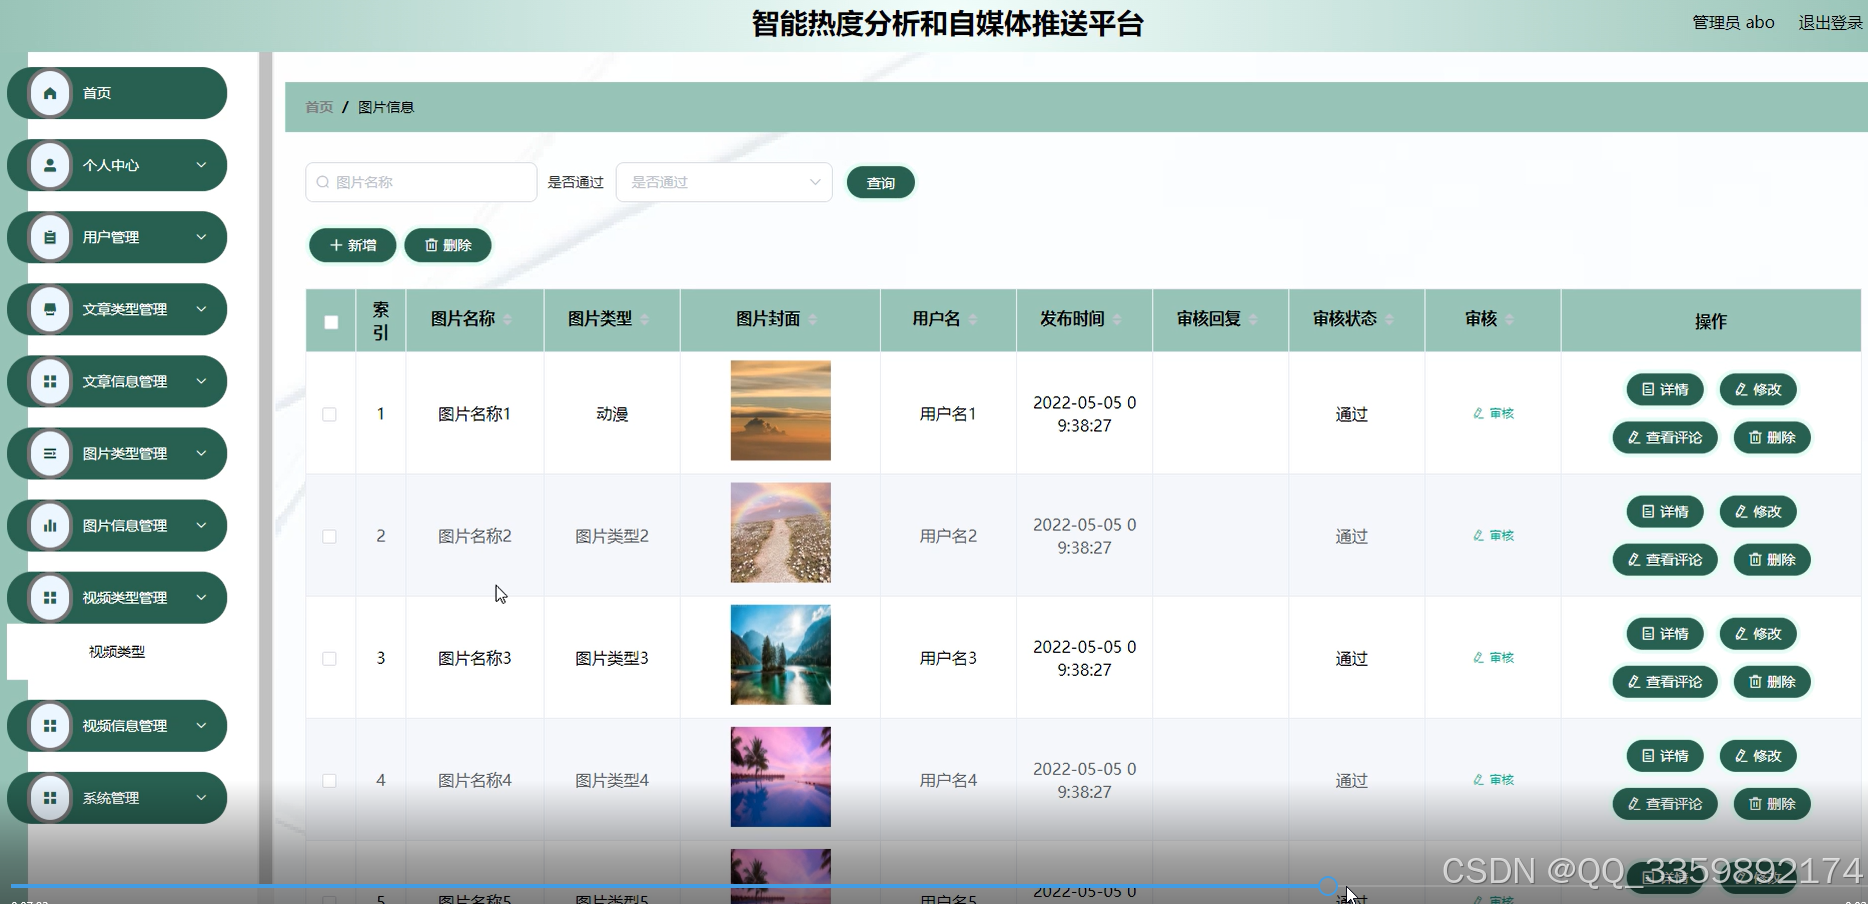1868x904 pixels.
Task: Click 退出登录 in the top bar
Action: (1829, 22)
